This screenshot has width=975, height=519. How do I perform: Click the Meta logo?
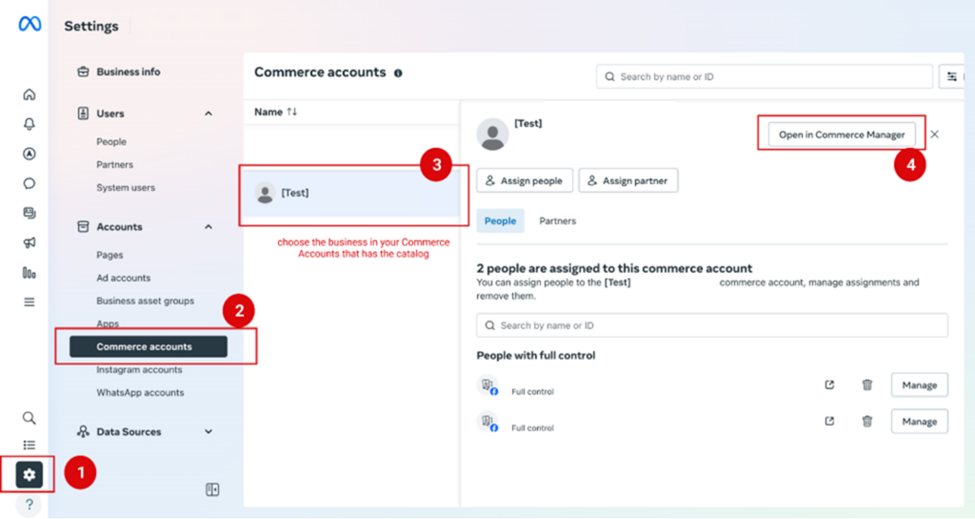30,25
